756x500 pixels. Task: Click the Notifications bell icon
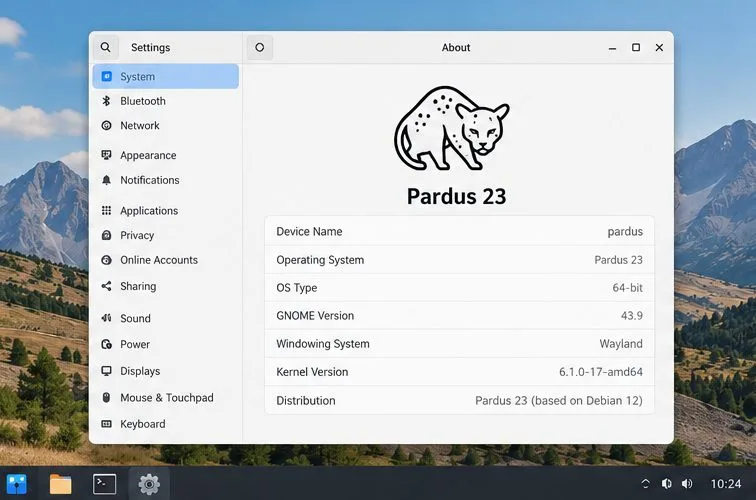(x=107, y=180)
